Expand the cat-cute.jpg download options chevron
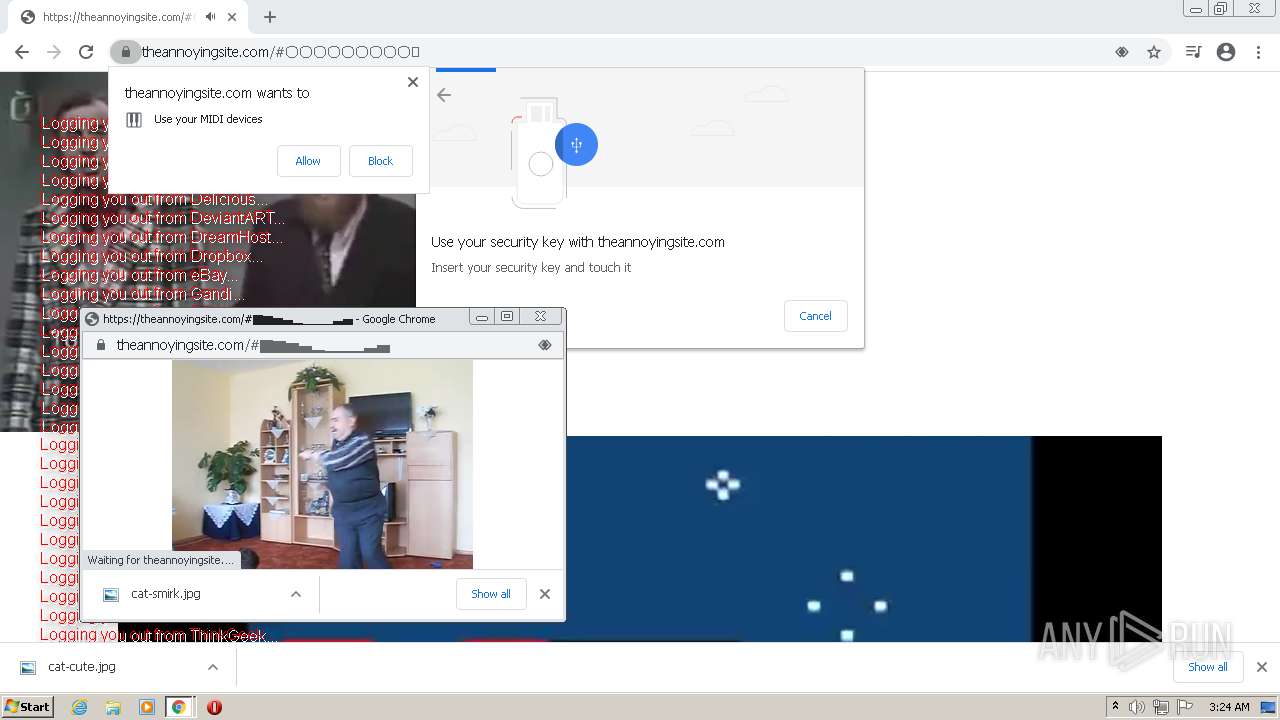Image resolution: width=1280 pixels, height=720 pixels. tap(213, 667)
